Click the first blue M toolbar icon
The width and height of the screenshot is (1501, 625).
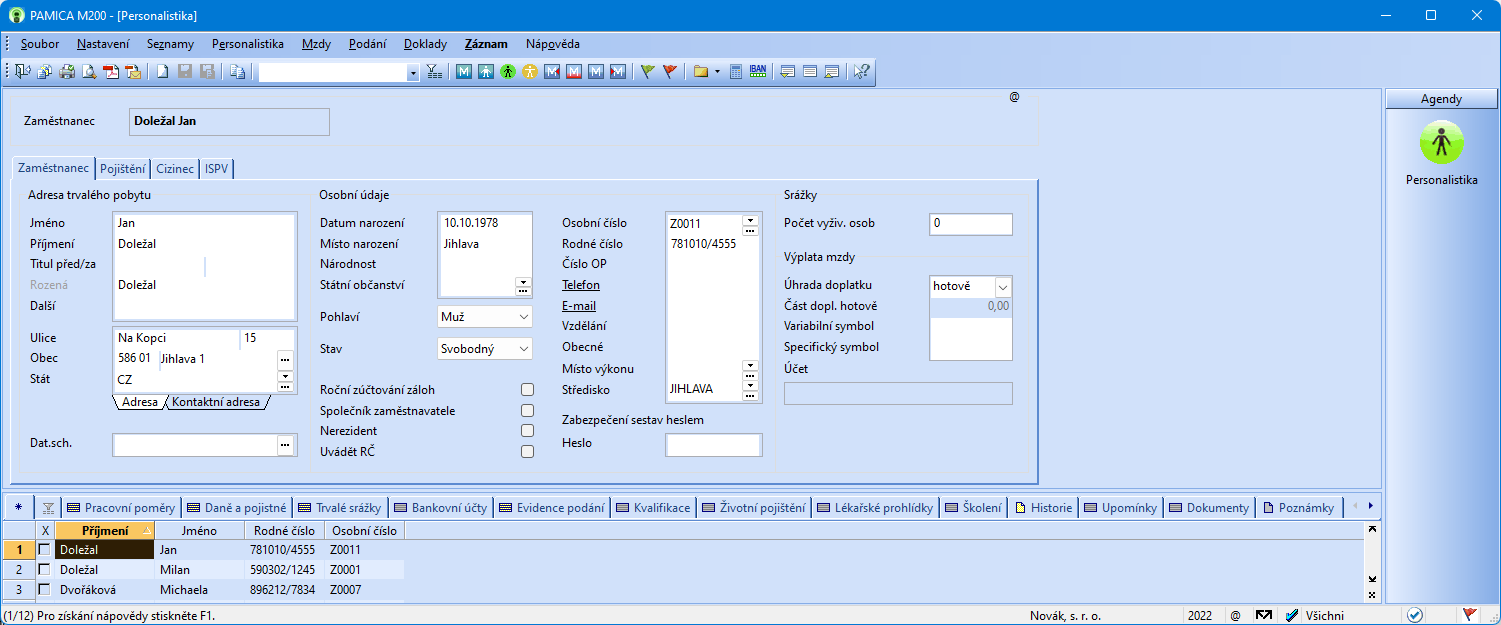pos(464,72)
